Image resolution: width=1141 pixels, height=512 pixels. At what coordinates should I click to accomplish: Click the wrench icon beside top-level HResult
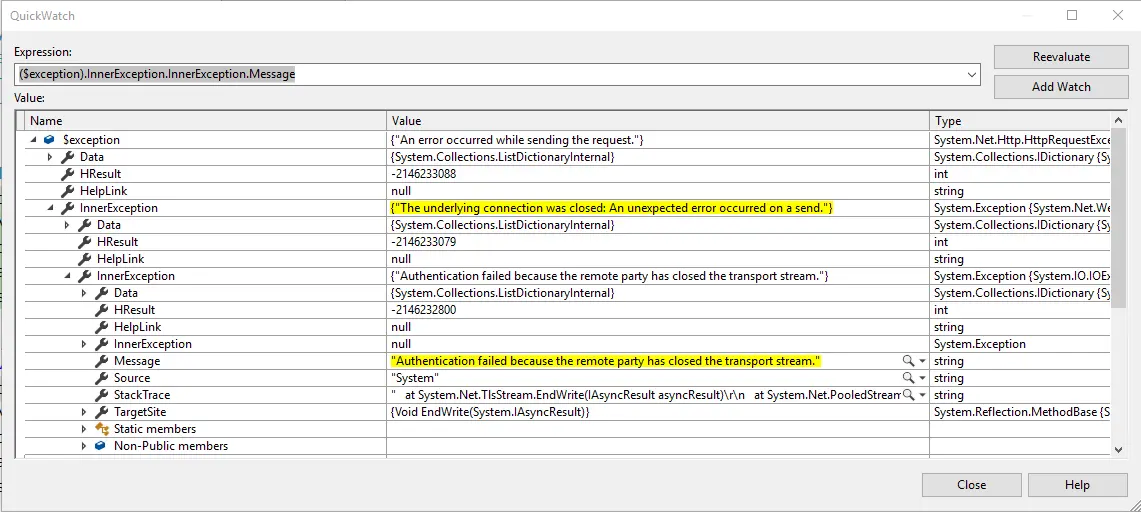pos(67,174)
